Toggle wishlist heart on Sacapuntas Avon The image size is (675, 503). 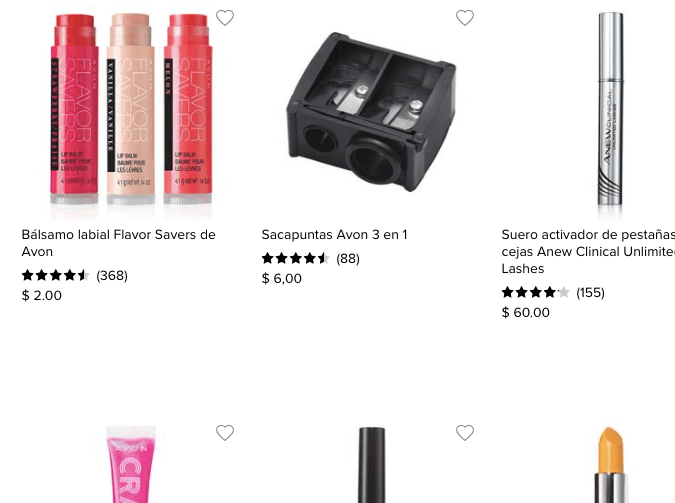coord(465,18)
